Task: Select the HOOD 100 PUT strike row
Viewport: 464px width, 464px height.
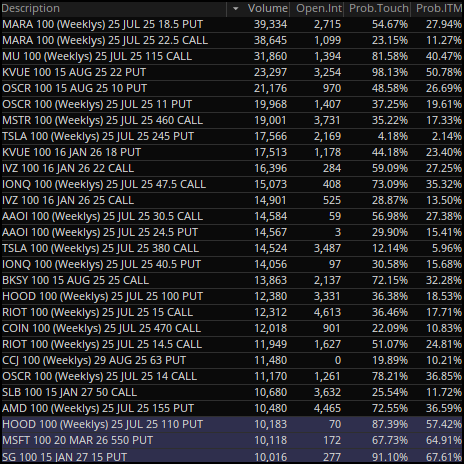Action: [x=232, y=296]
